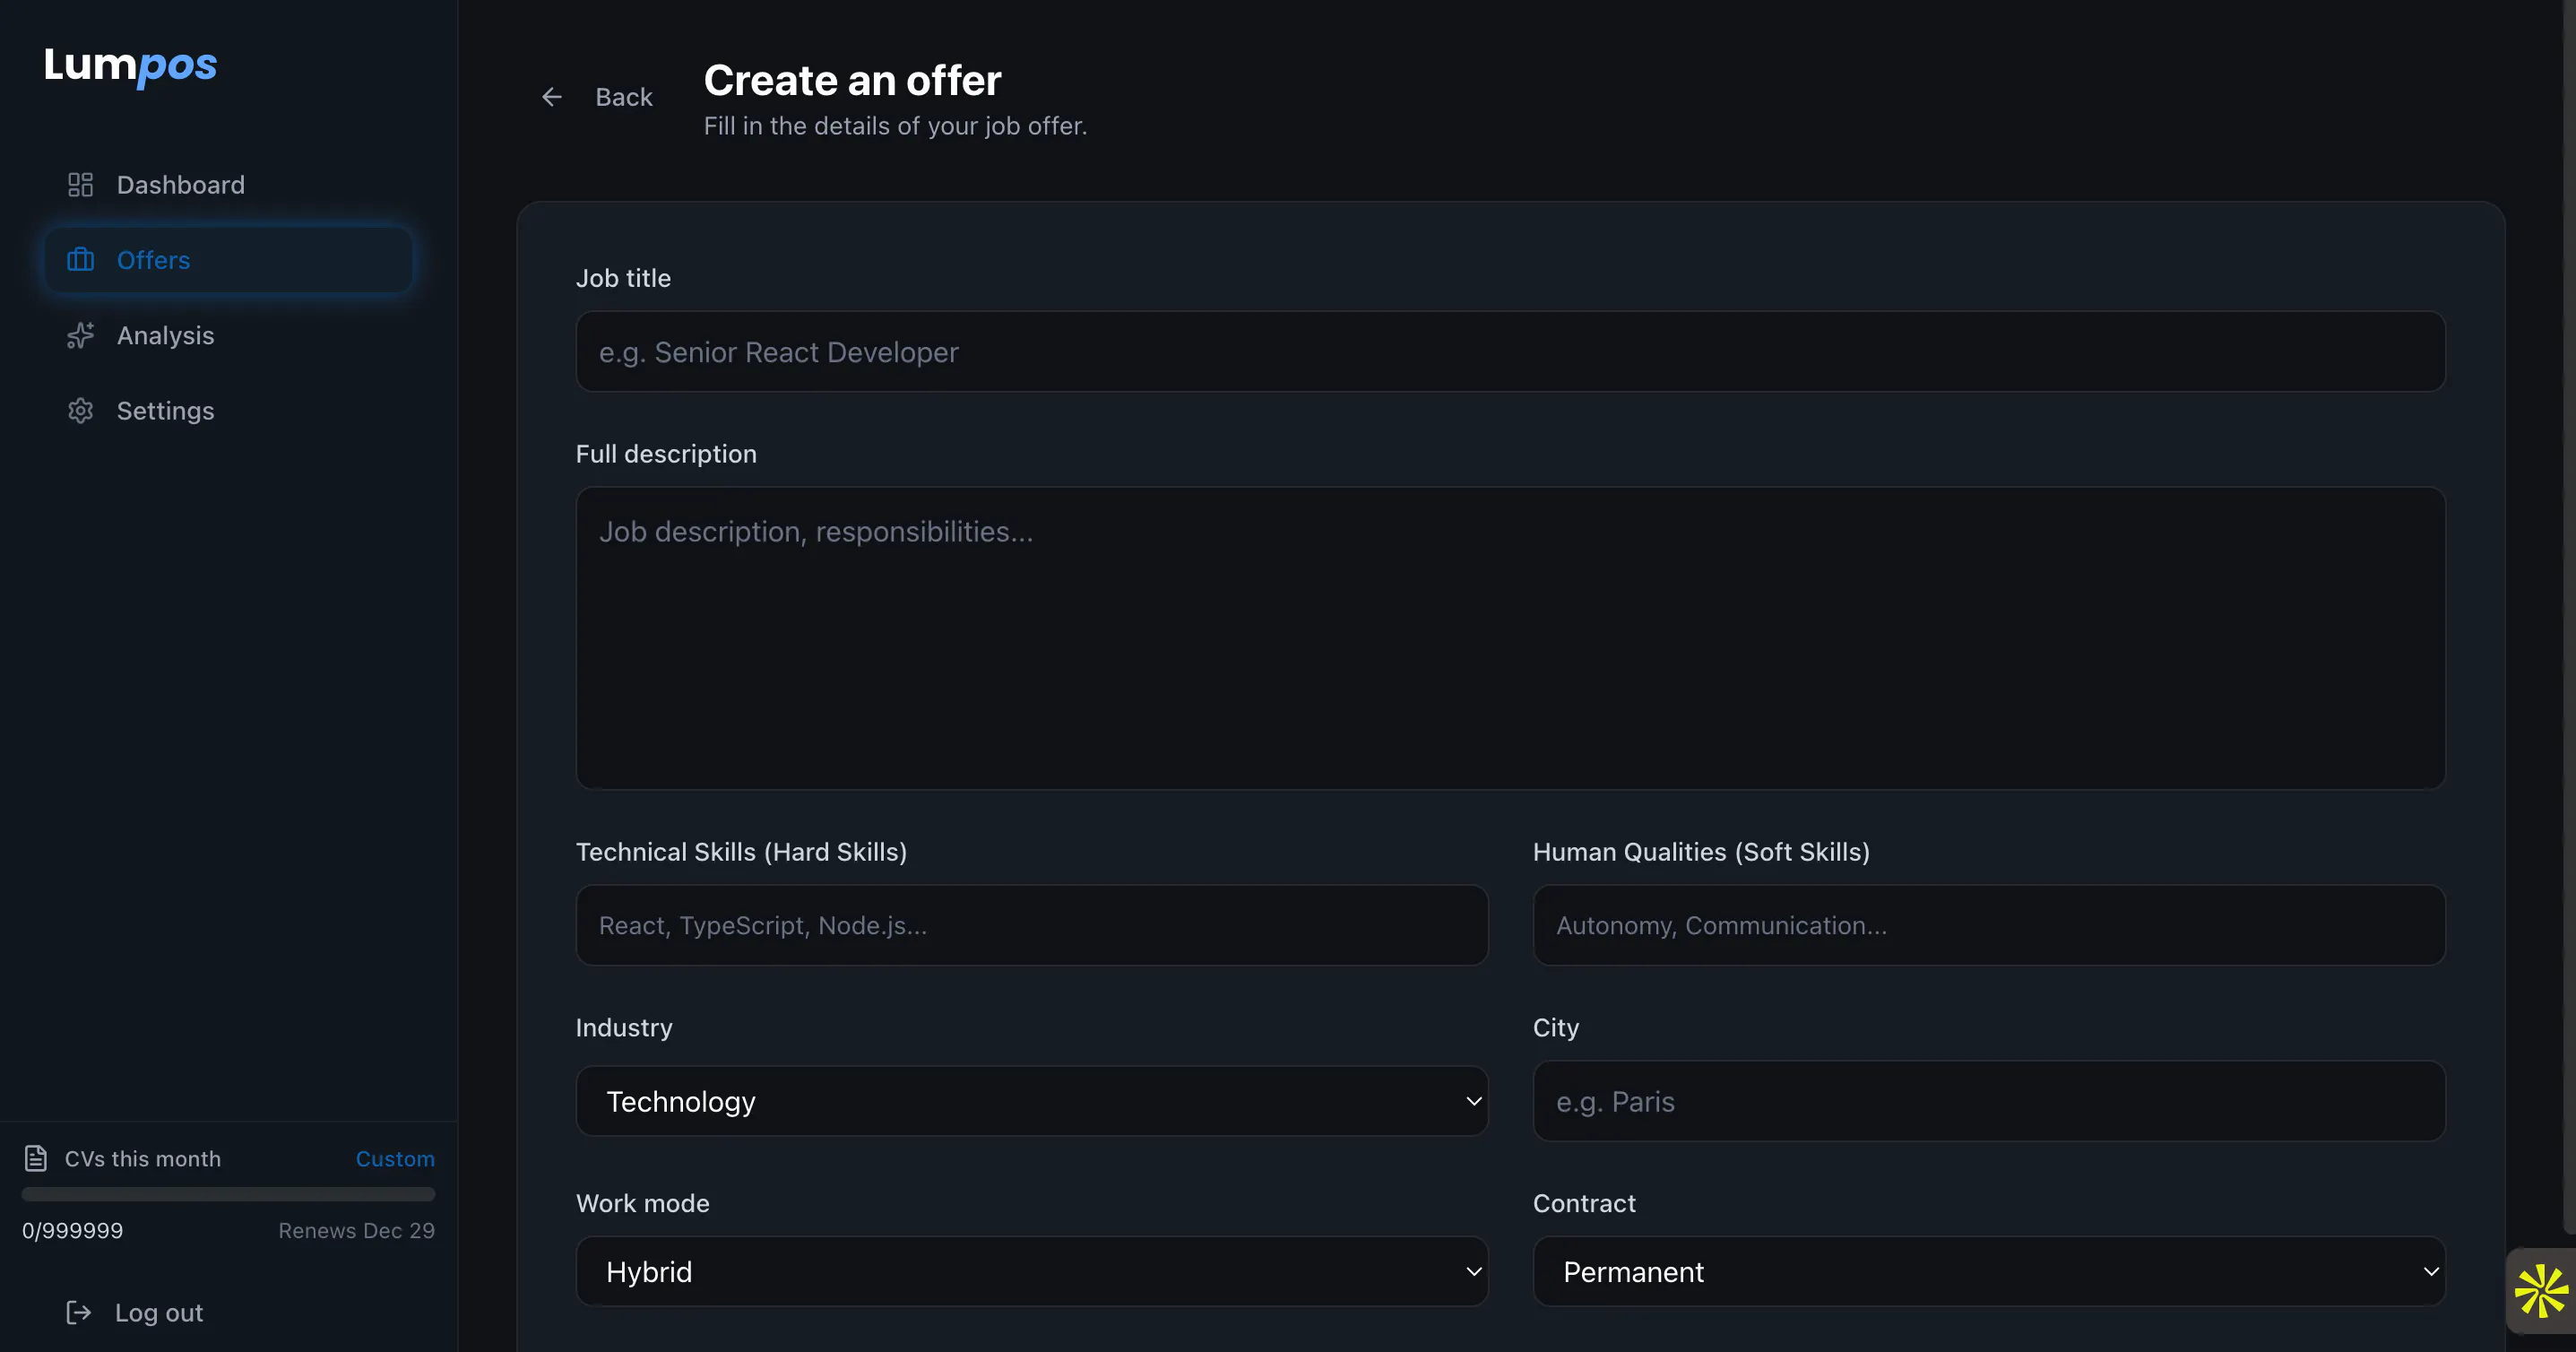Open the Industry dropdown
This screenshot has height=1352, width=2576.
pyautogui.click(x=1032, y=1101)
